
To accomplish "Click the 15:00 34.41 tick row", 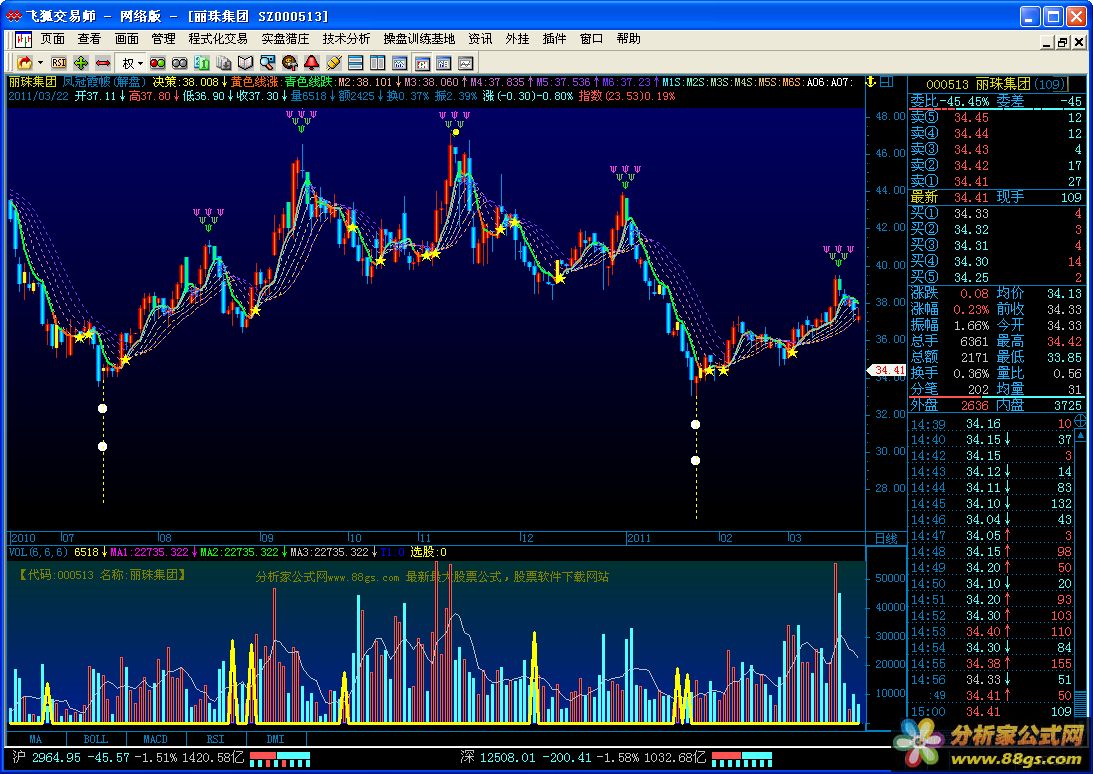I will (x=991, y=712).
